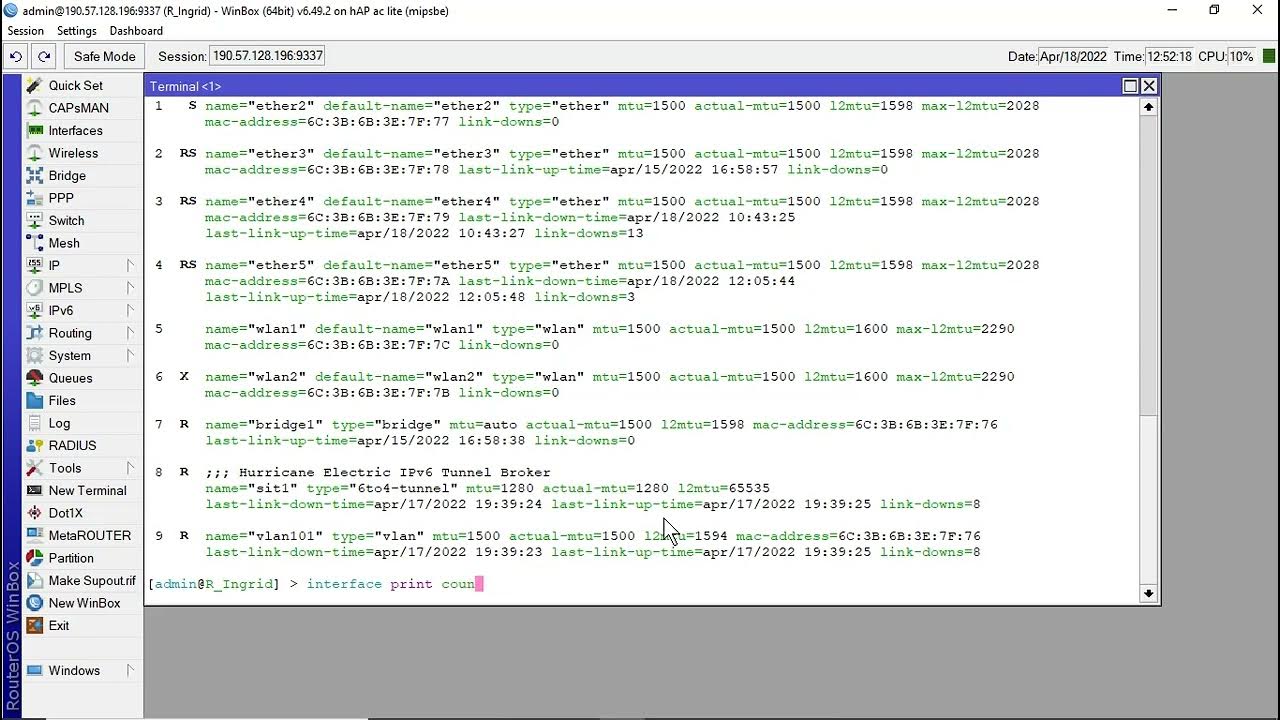
Task: Open the Switch sidebar entry
Action: click(x=66, y=220)
